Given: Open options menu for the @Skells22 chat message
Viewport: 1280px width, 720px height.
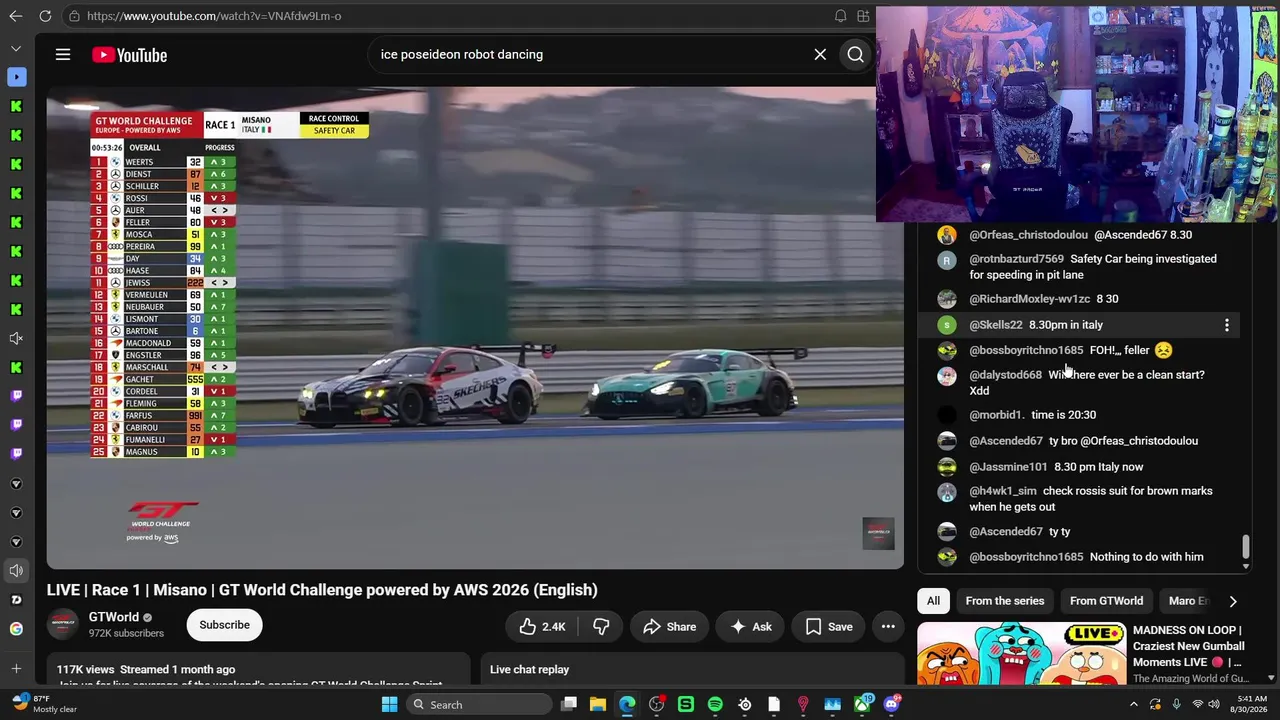Looking at the screenshot, I should click(x=1227, y=325).
